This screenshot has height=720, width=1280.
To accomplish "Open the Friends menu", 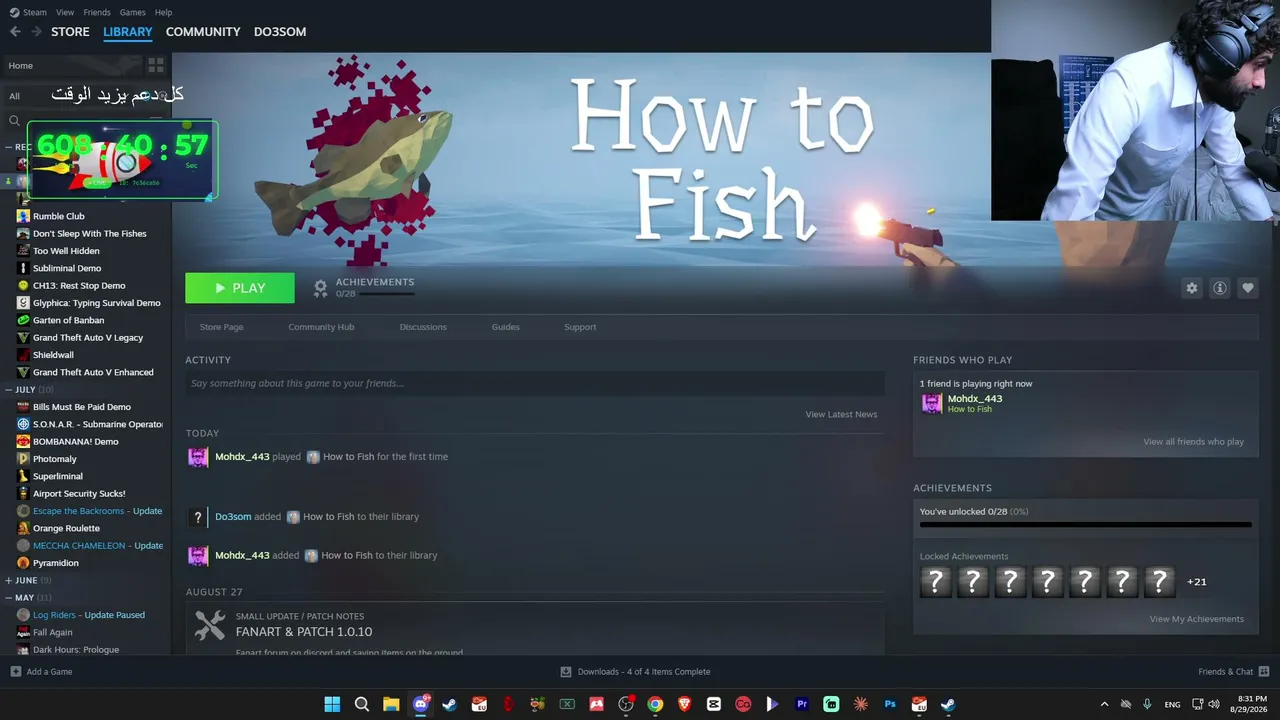I will pyautogui.click(x=97, y=12).
